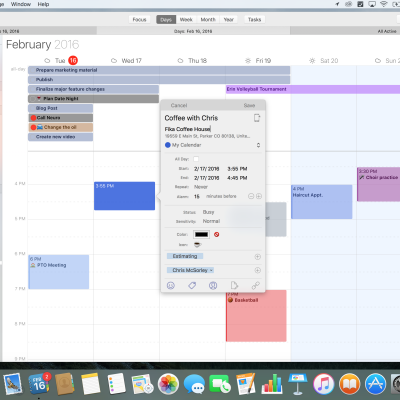
Task: Open App Store from the dock
Action: 375,384
